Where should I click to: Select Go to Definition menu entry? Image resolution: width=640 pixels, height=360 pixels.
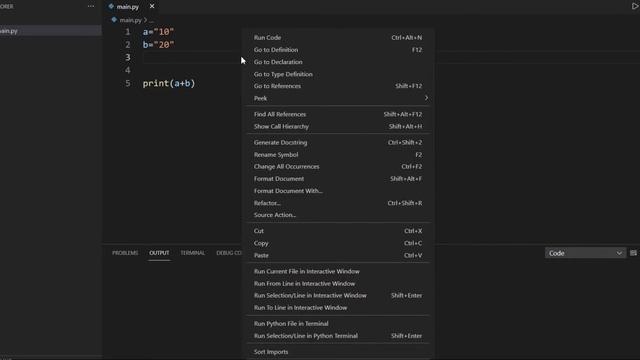pos(338,50)
